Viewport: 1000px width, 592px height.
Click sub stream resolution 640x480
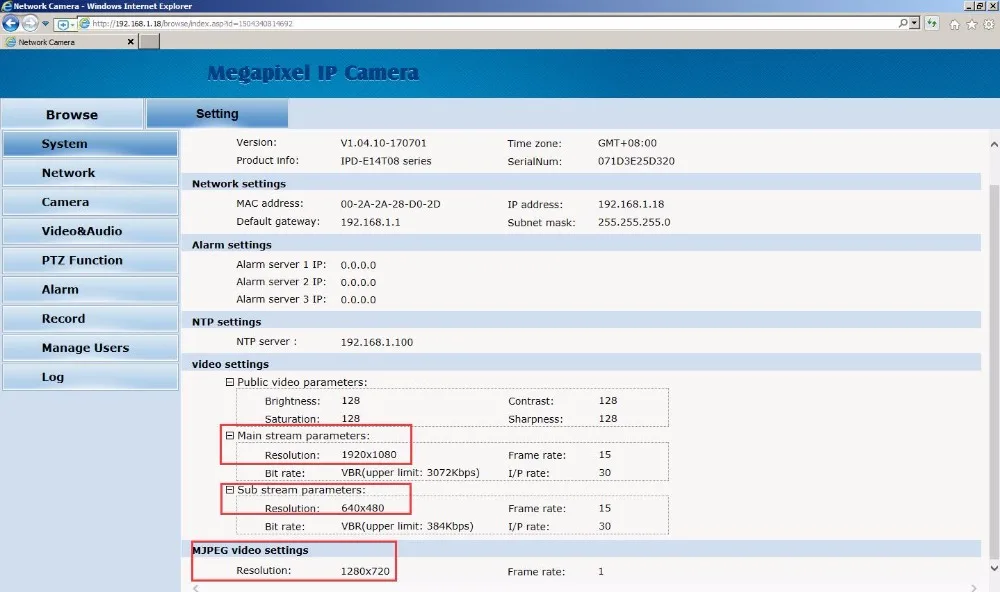click(363, 508)
